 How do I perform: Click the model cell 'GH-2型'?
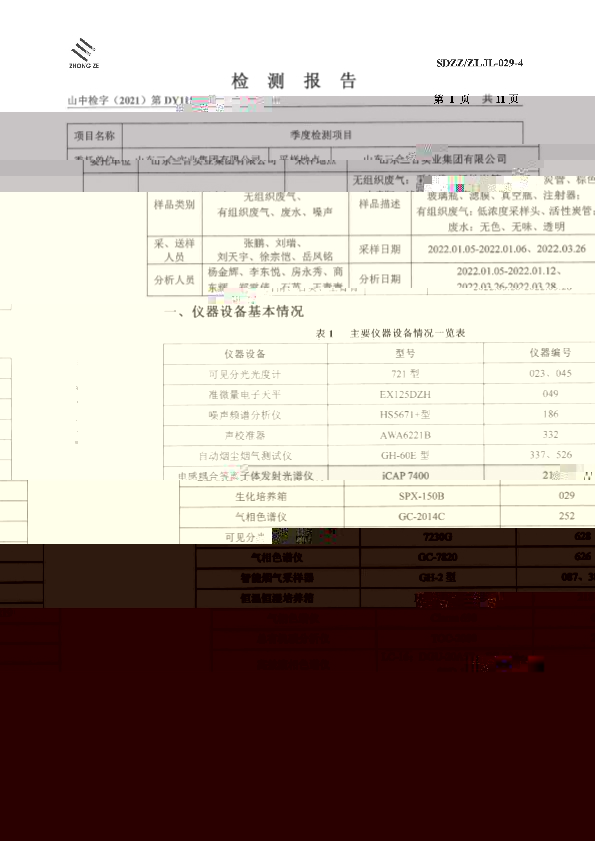click(437, 578)
